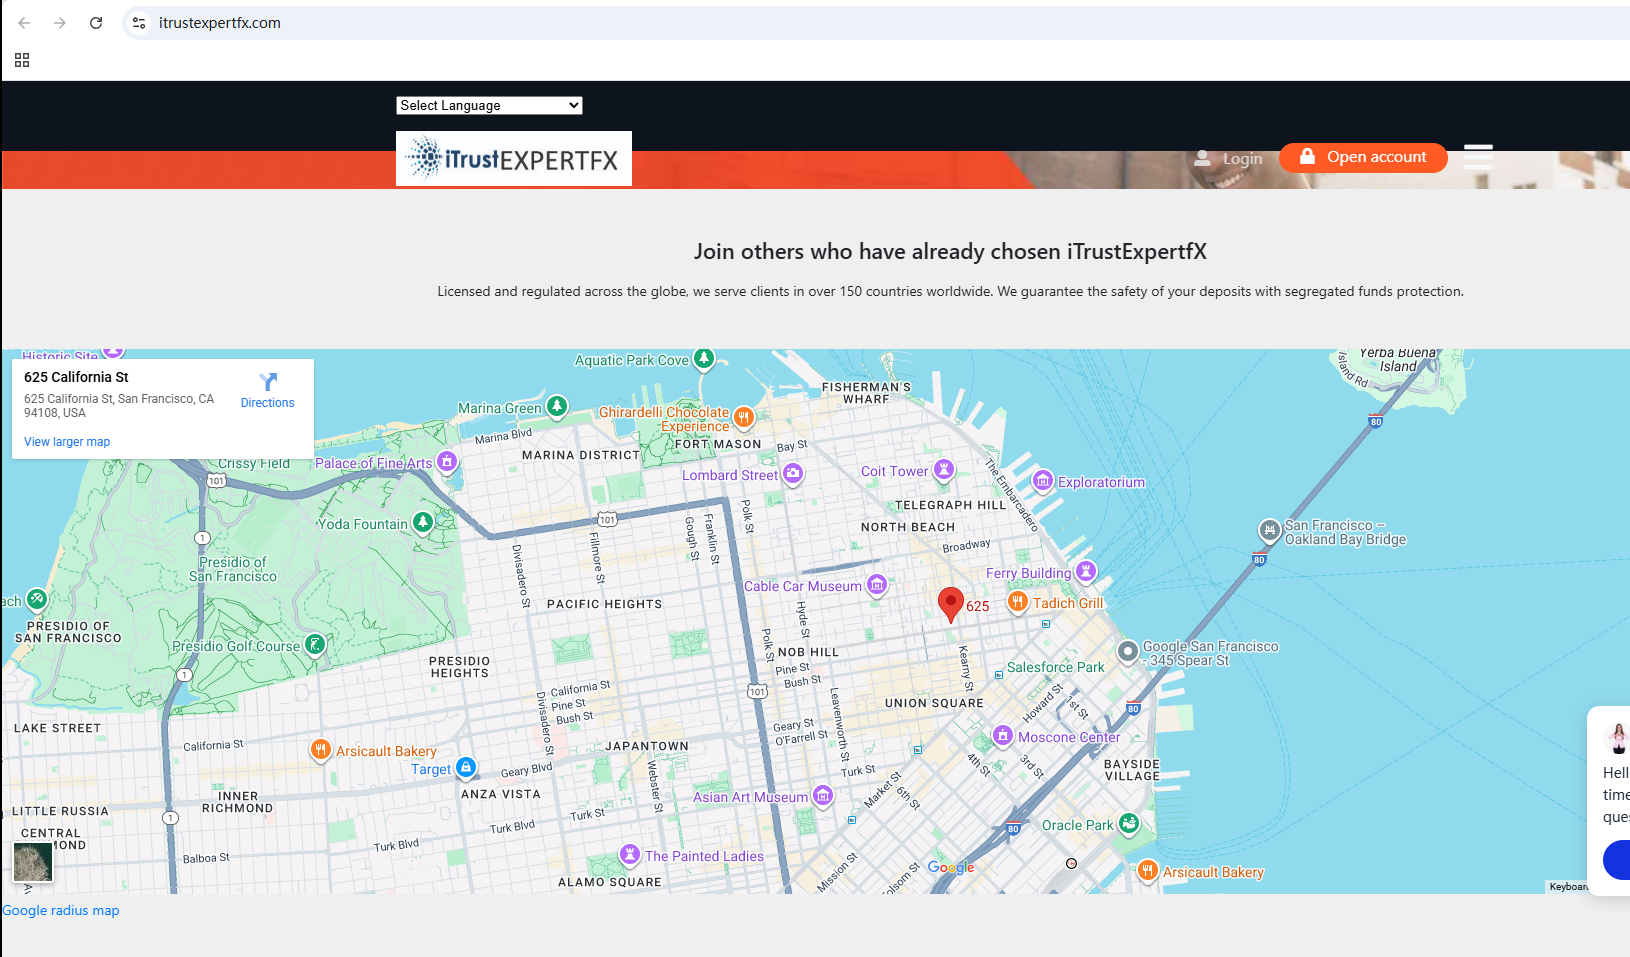Open site information icon in address bar
The width and height of the screenshot is (1630, 957).
(139, 23)
